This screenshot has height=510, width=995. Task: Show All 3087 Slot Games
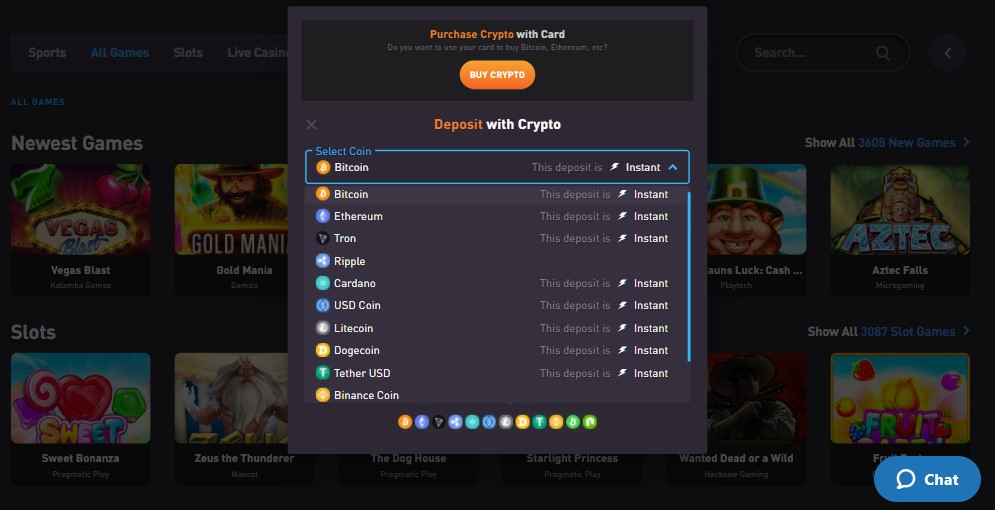888,332
